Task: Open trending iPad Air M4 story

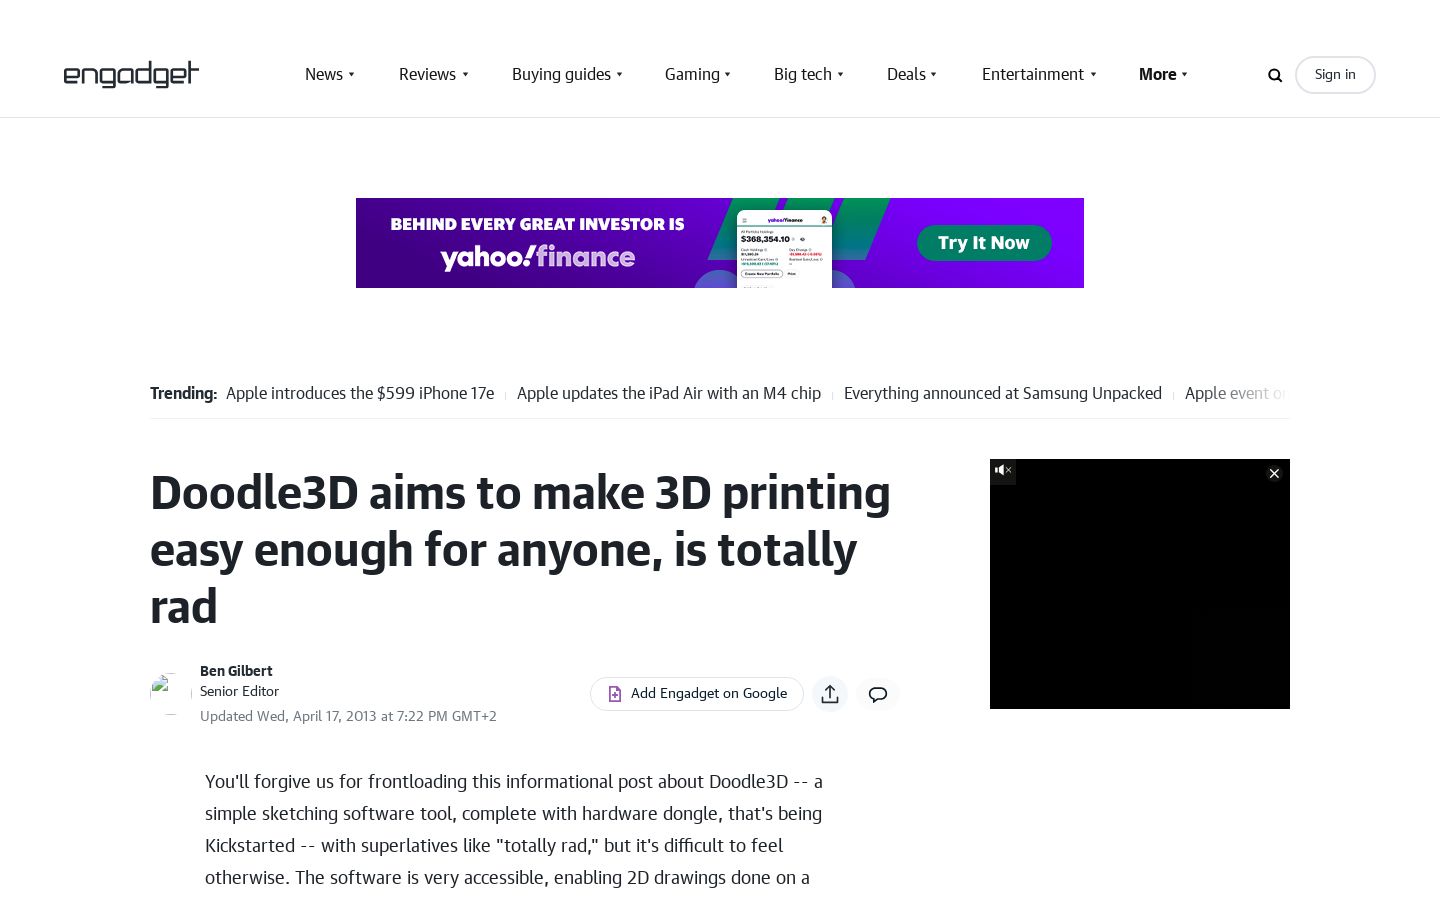Action: [x=669, y=393]
